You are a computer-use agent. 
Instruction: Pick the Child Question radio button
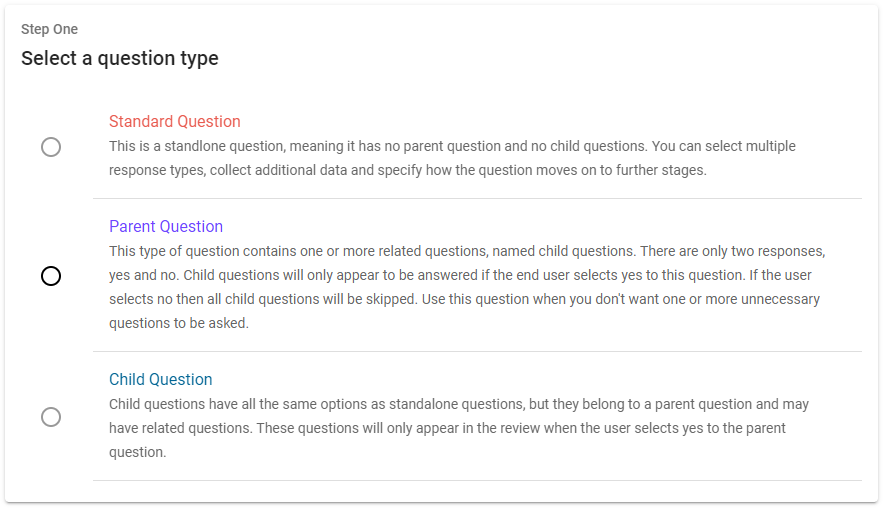tap(51, 417)
